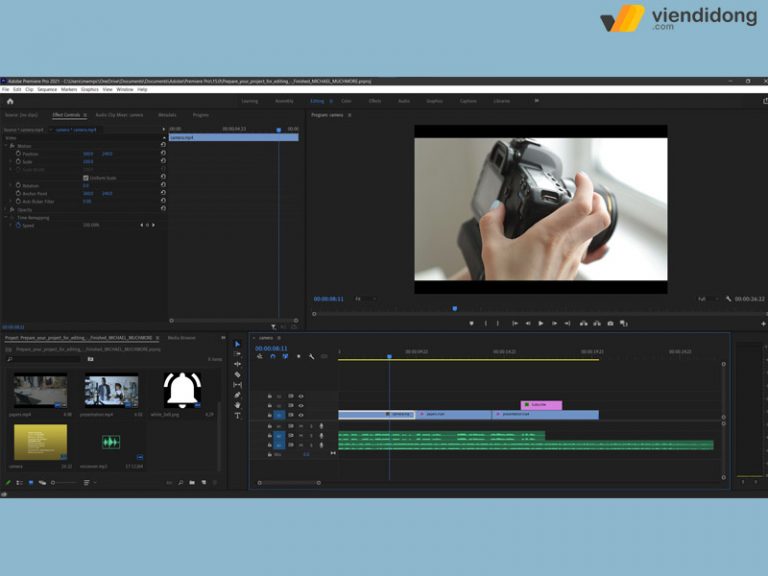Toggle V2 track output eye
Image resolution: width=768 pixels, height=576 pixels.
click(301, 406)
